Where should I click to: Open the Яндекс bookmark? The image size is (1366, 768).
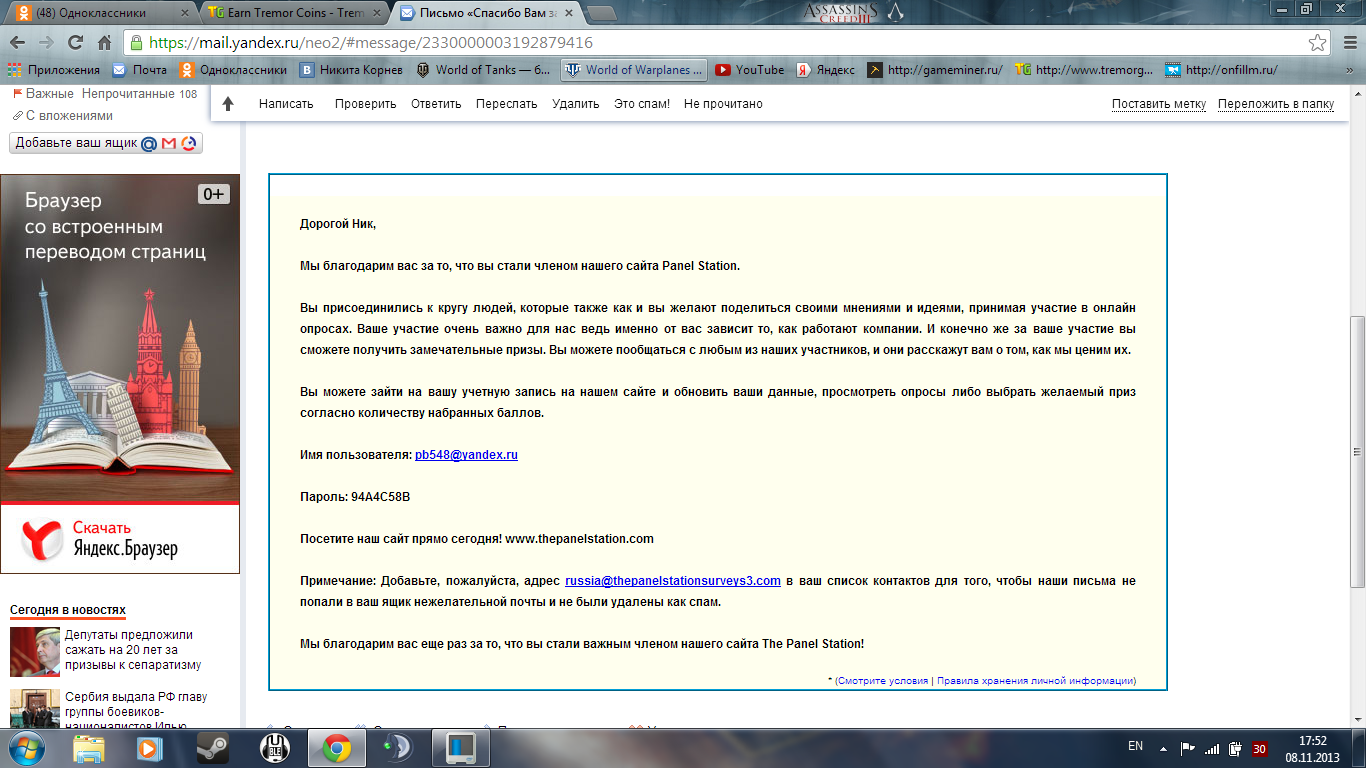coord(826,70)
